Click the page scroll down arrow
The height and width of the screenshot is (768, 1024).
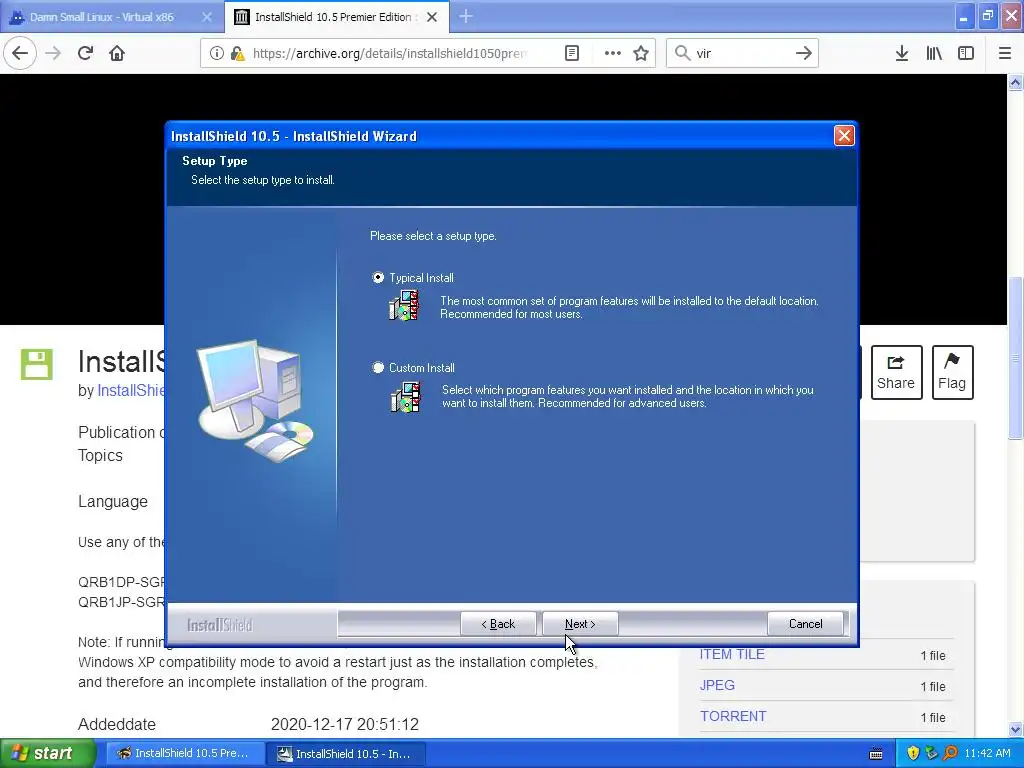click(x=1015, y=729)
